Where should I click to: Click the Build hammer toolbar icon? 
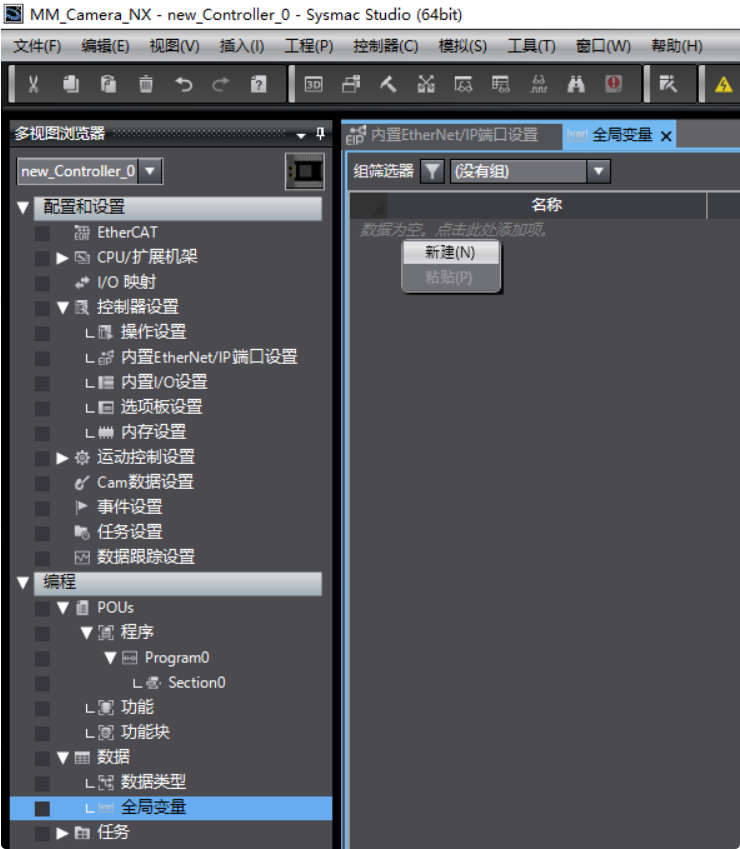click(x=388, y=84)
